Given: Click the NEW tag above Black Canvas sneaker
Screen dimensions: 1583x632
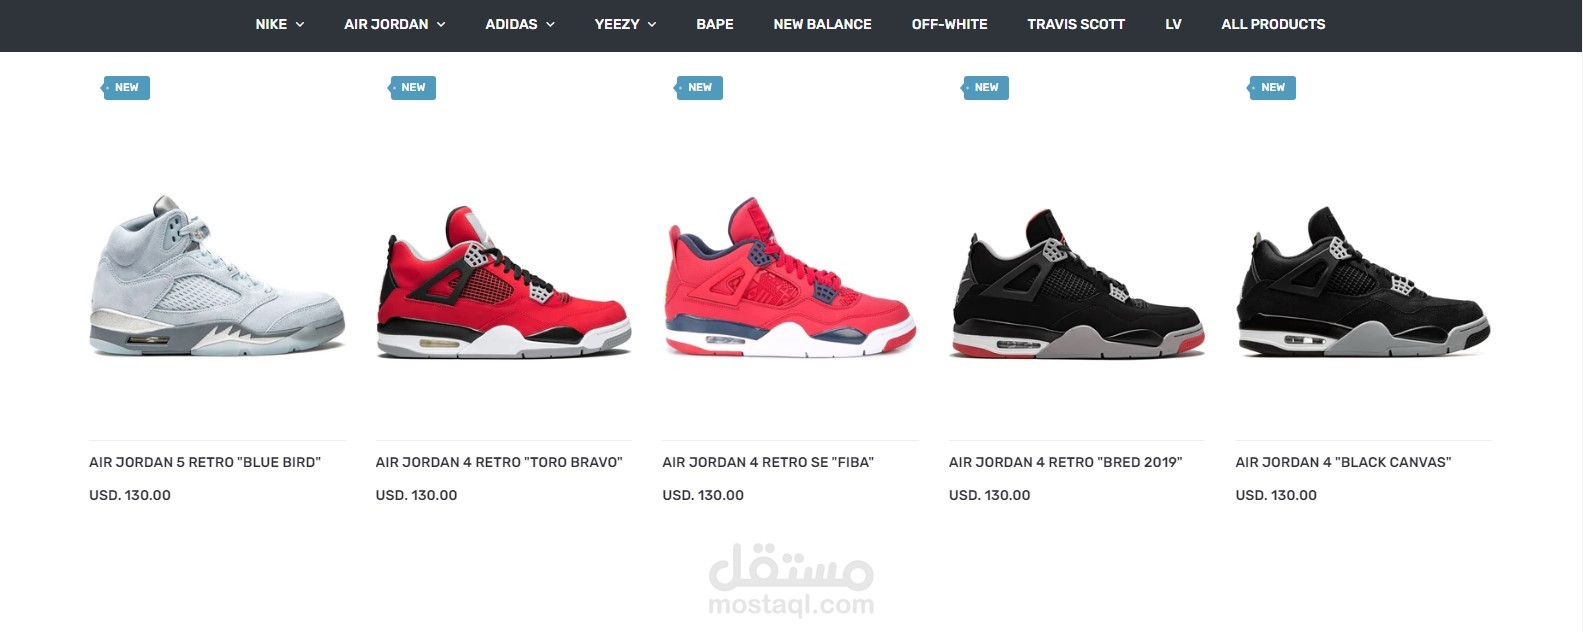Looking at the screenshot, I should [1272, 88].
